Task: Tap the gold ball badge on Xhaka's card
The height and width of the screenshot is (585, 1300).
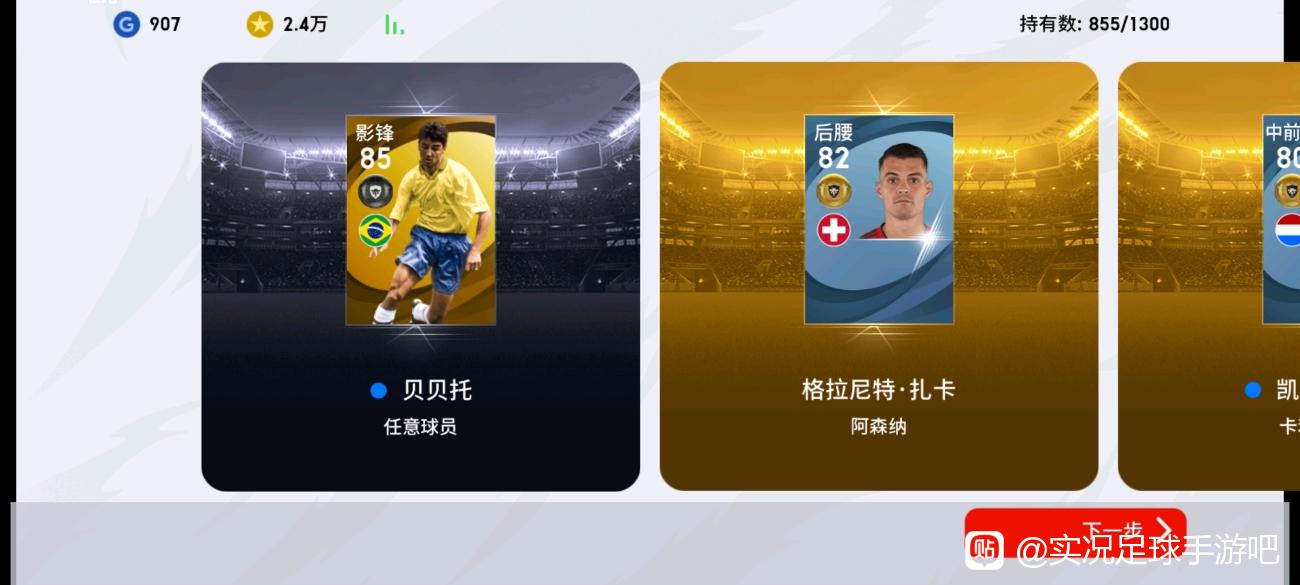Action: (x=833, y=189)
